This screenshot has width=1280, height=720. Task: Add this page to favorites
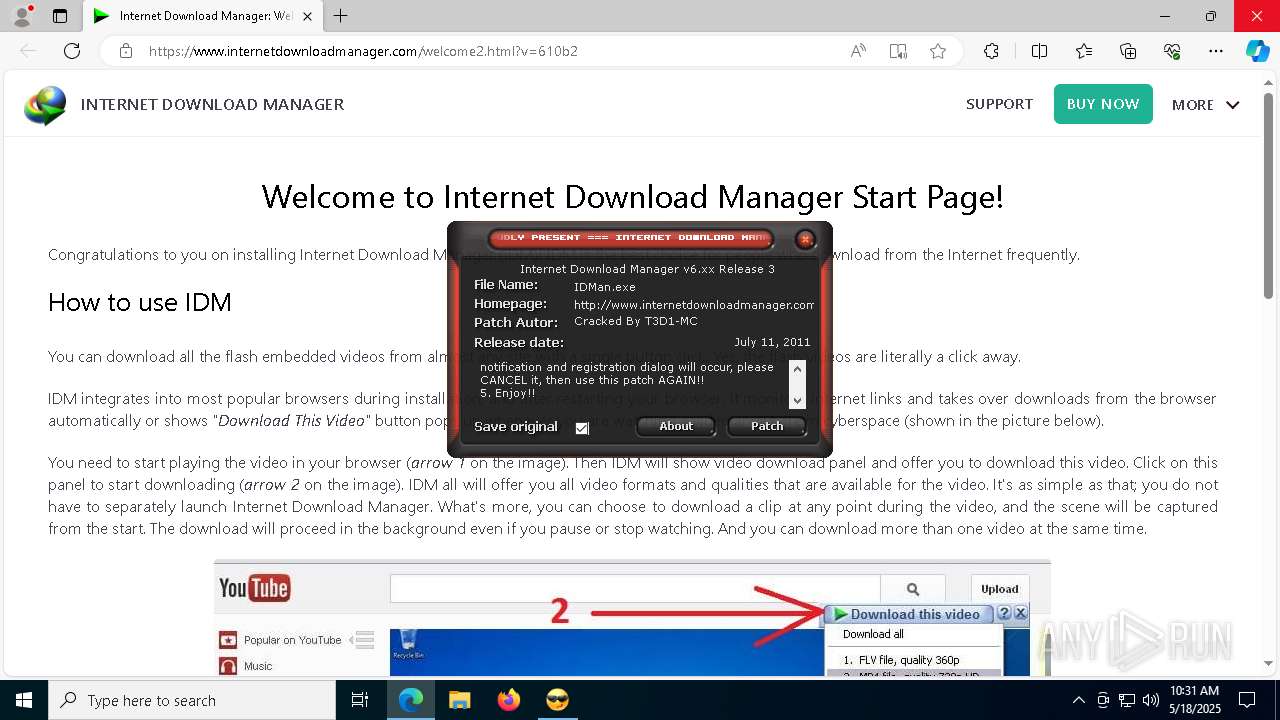[938, 51]
